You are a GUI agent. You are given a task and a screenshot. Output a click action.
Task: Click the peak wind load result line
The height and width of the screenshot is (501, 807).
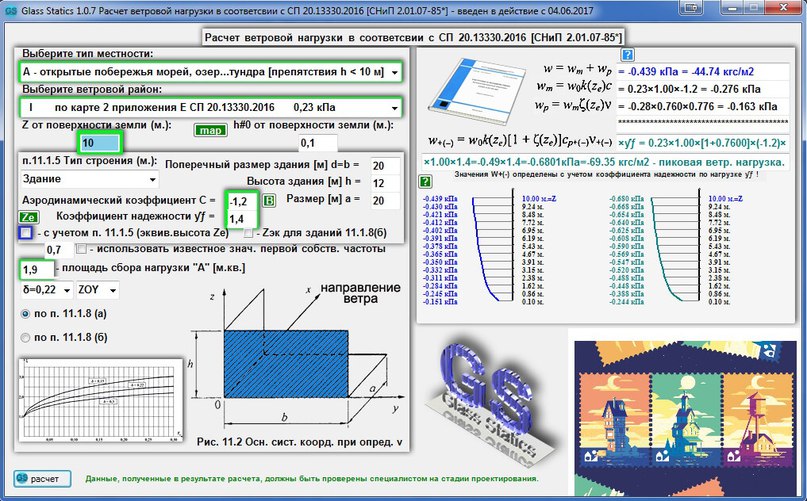pos(605,162)
